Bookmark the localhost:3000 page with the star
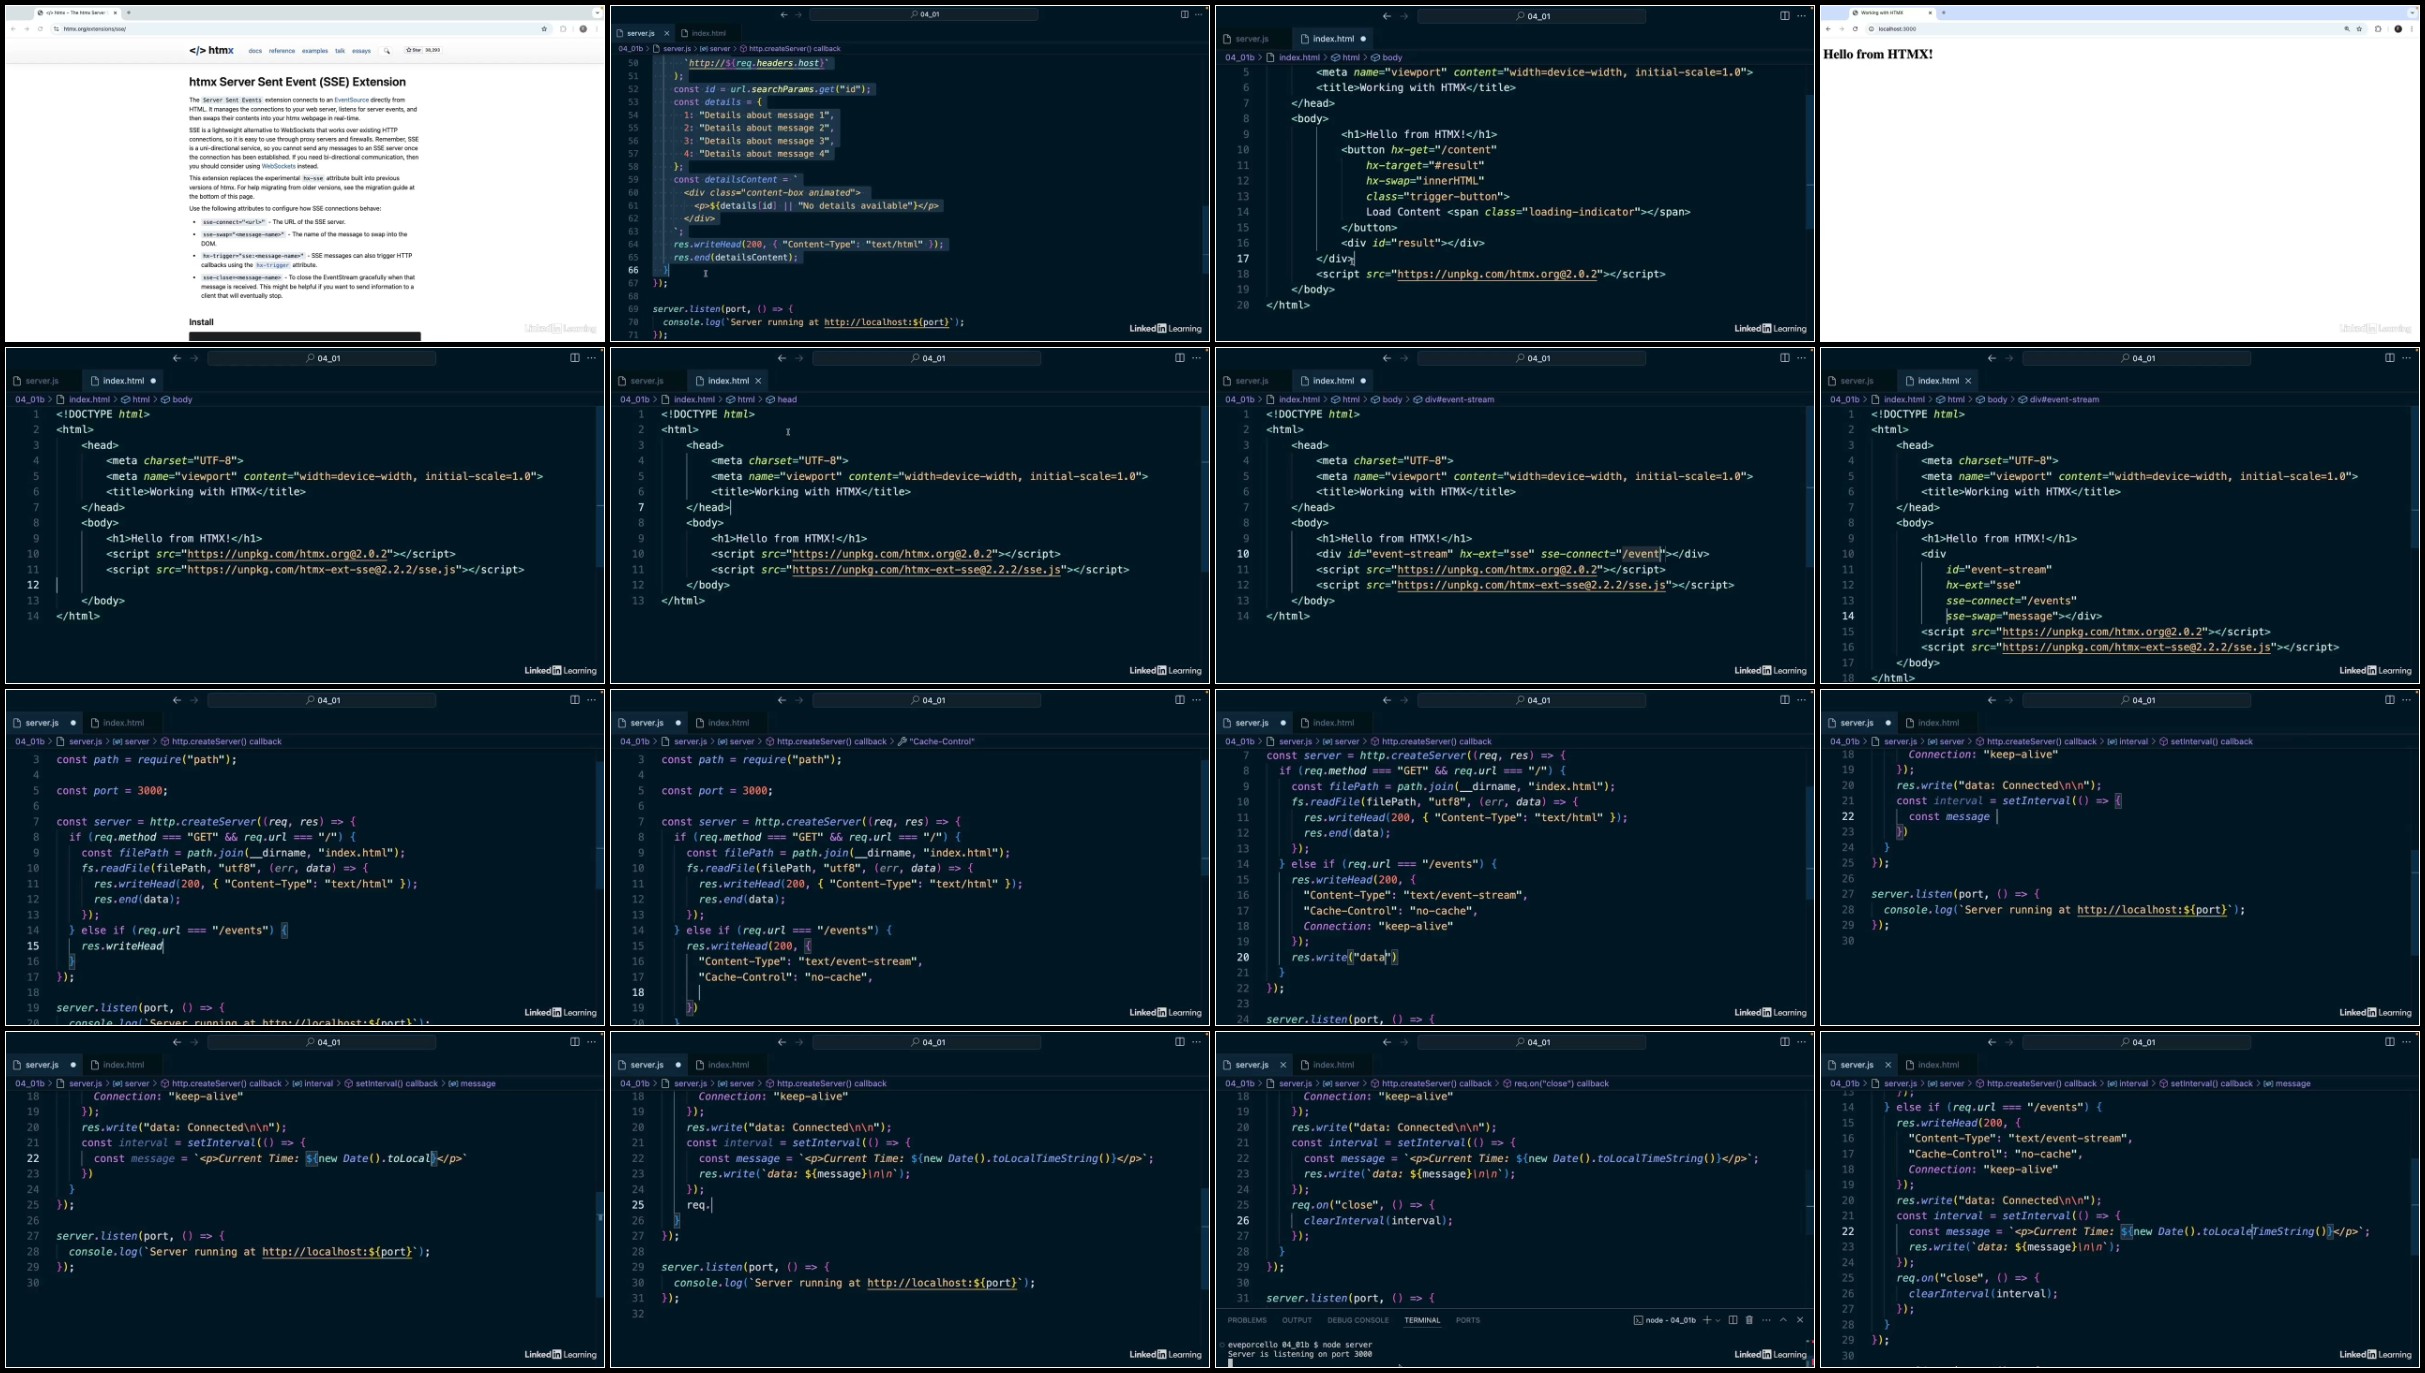The image size is (2425, 1373). [x=2359, y=29]
